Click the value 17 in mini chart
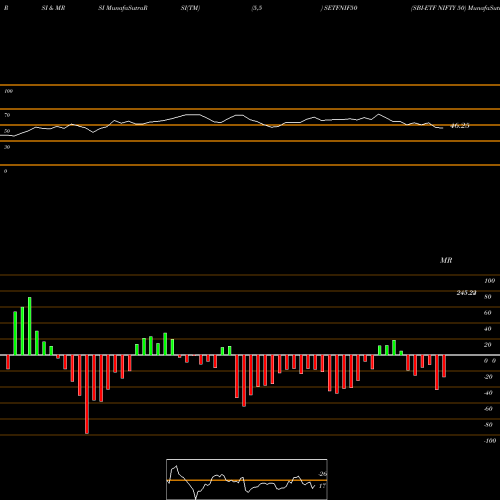 [x=322, y=486]
